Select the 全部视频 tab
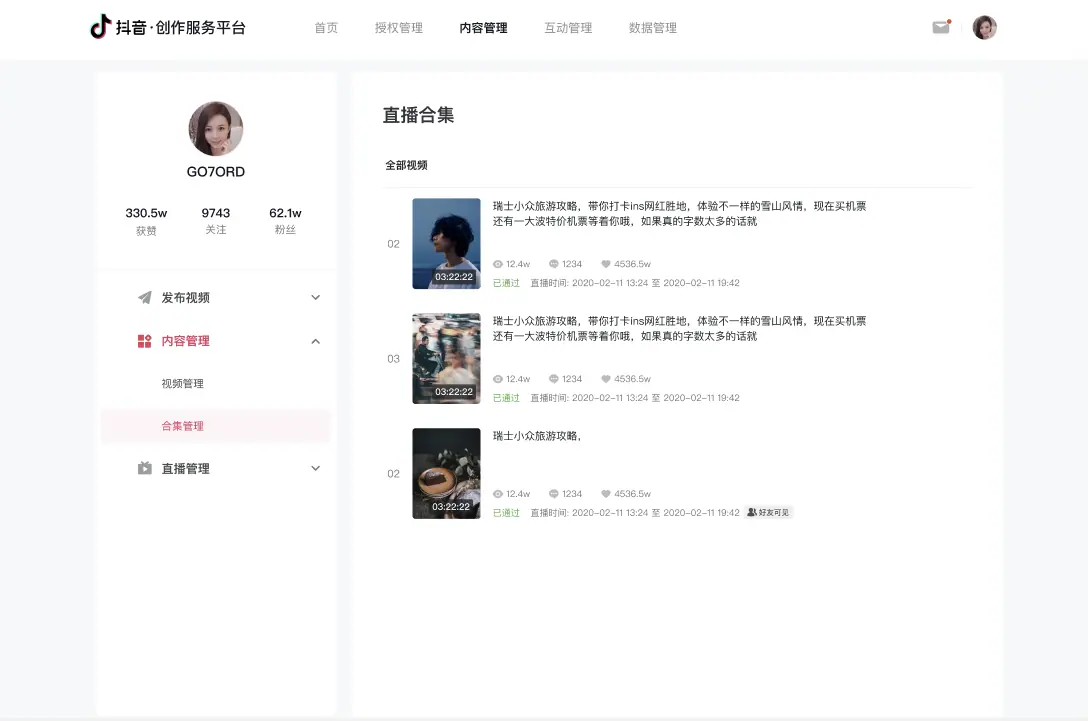This screenshot has height=721, width=1088. pos(407,165)
